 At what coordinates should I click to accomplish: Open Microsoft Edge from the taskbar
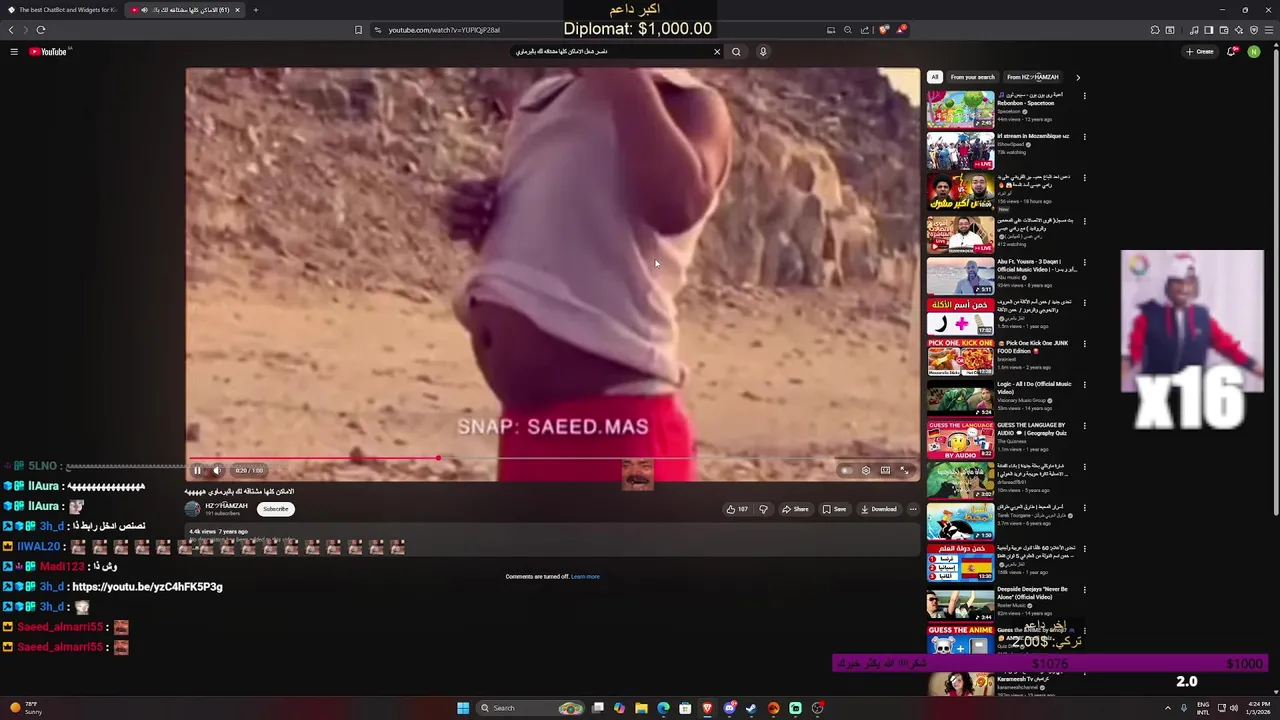point(663,708)
